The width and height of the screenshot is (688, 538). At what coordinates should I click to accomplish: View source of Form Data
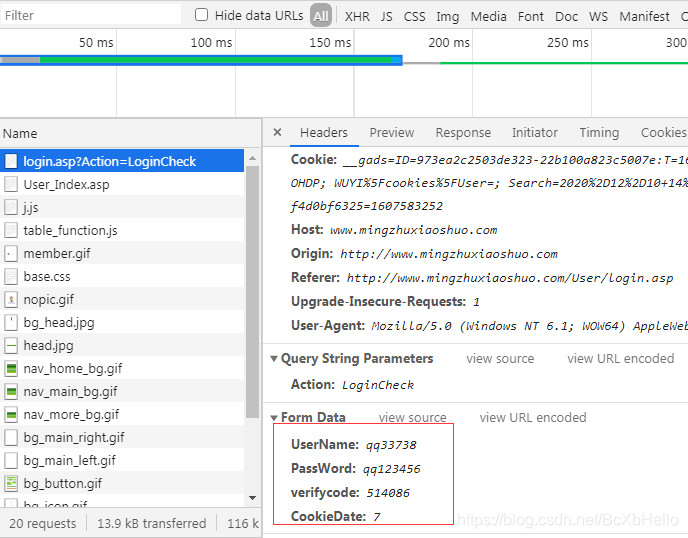[x=412, y=417]
